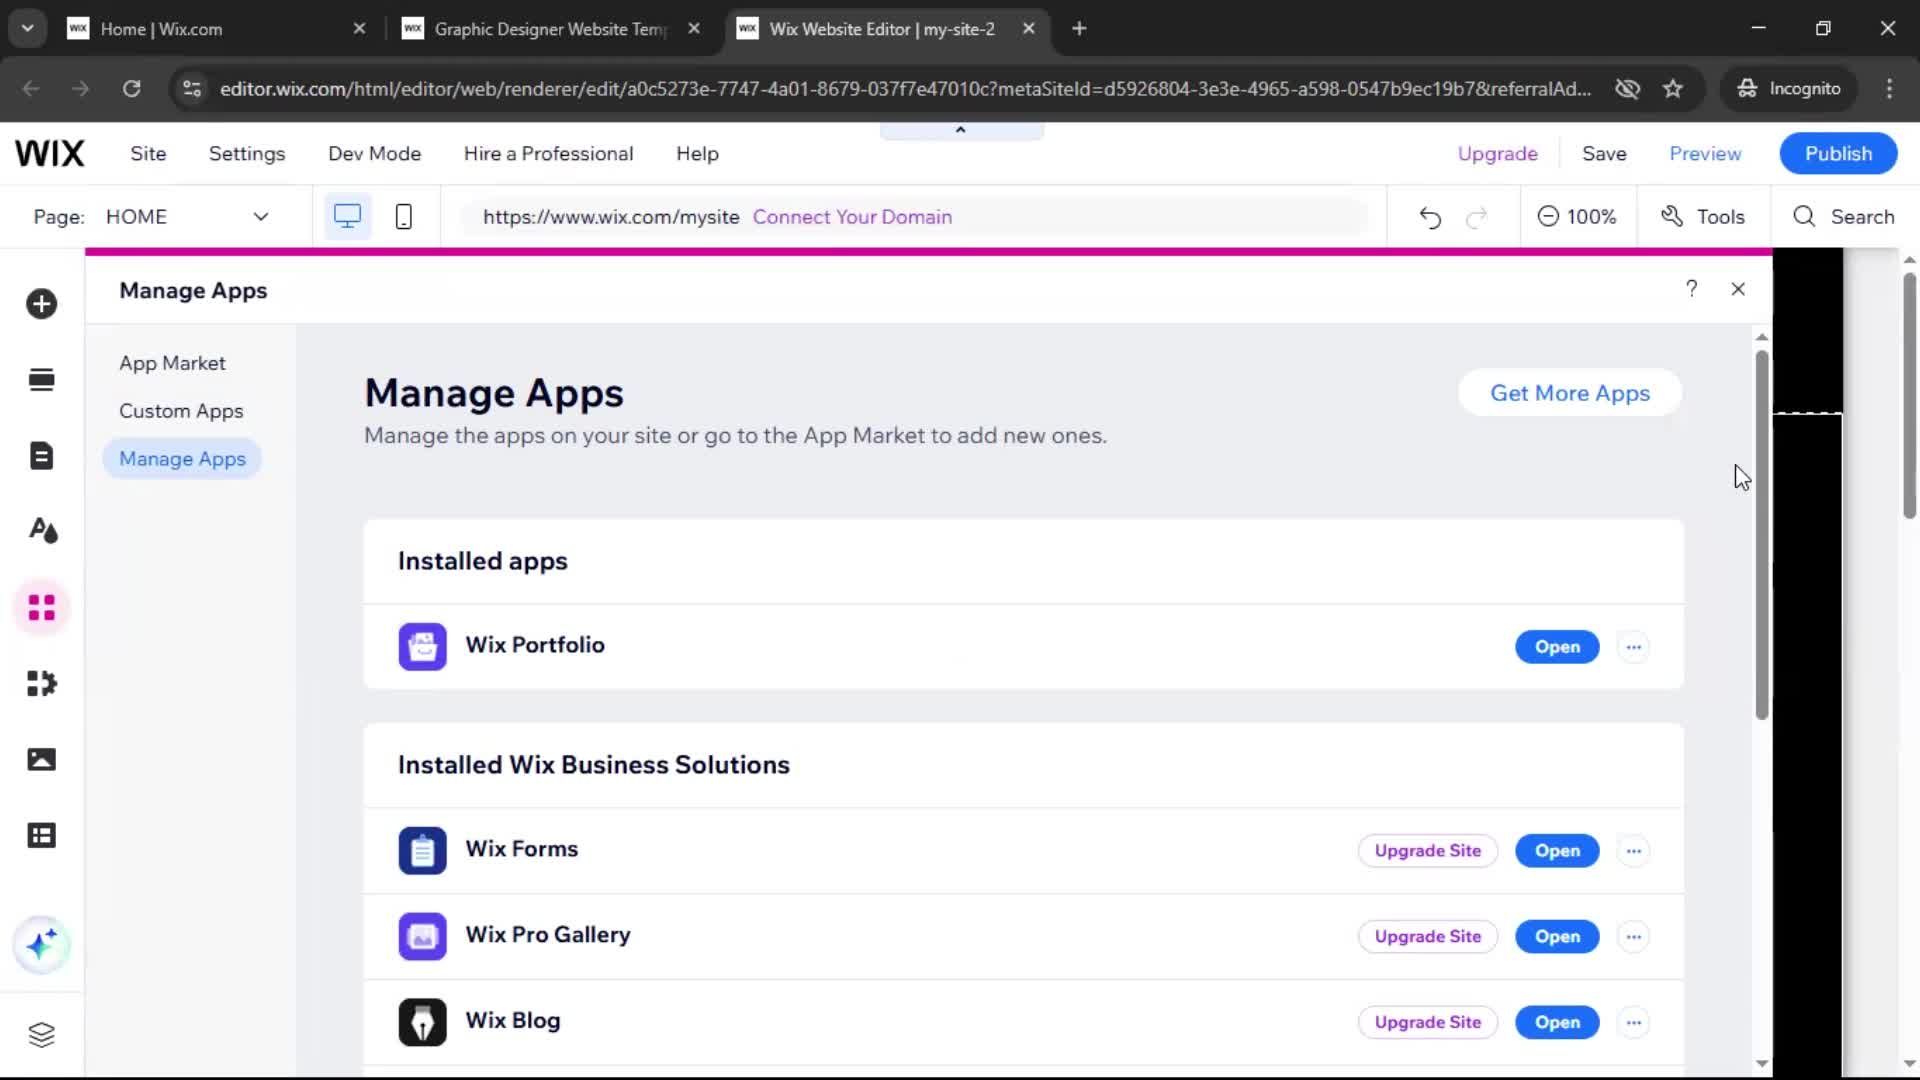Publish the site
The width and height of the screenshot is (1920, 1080).
click(1838, 154)
